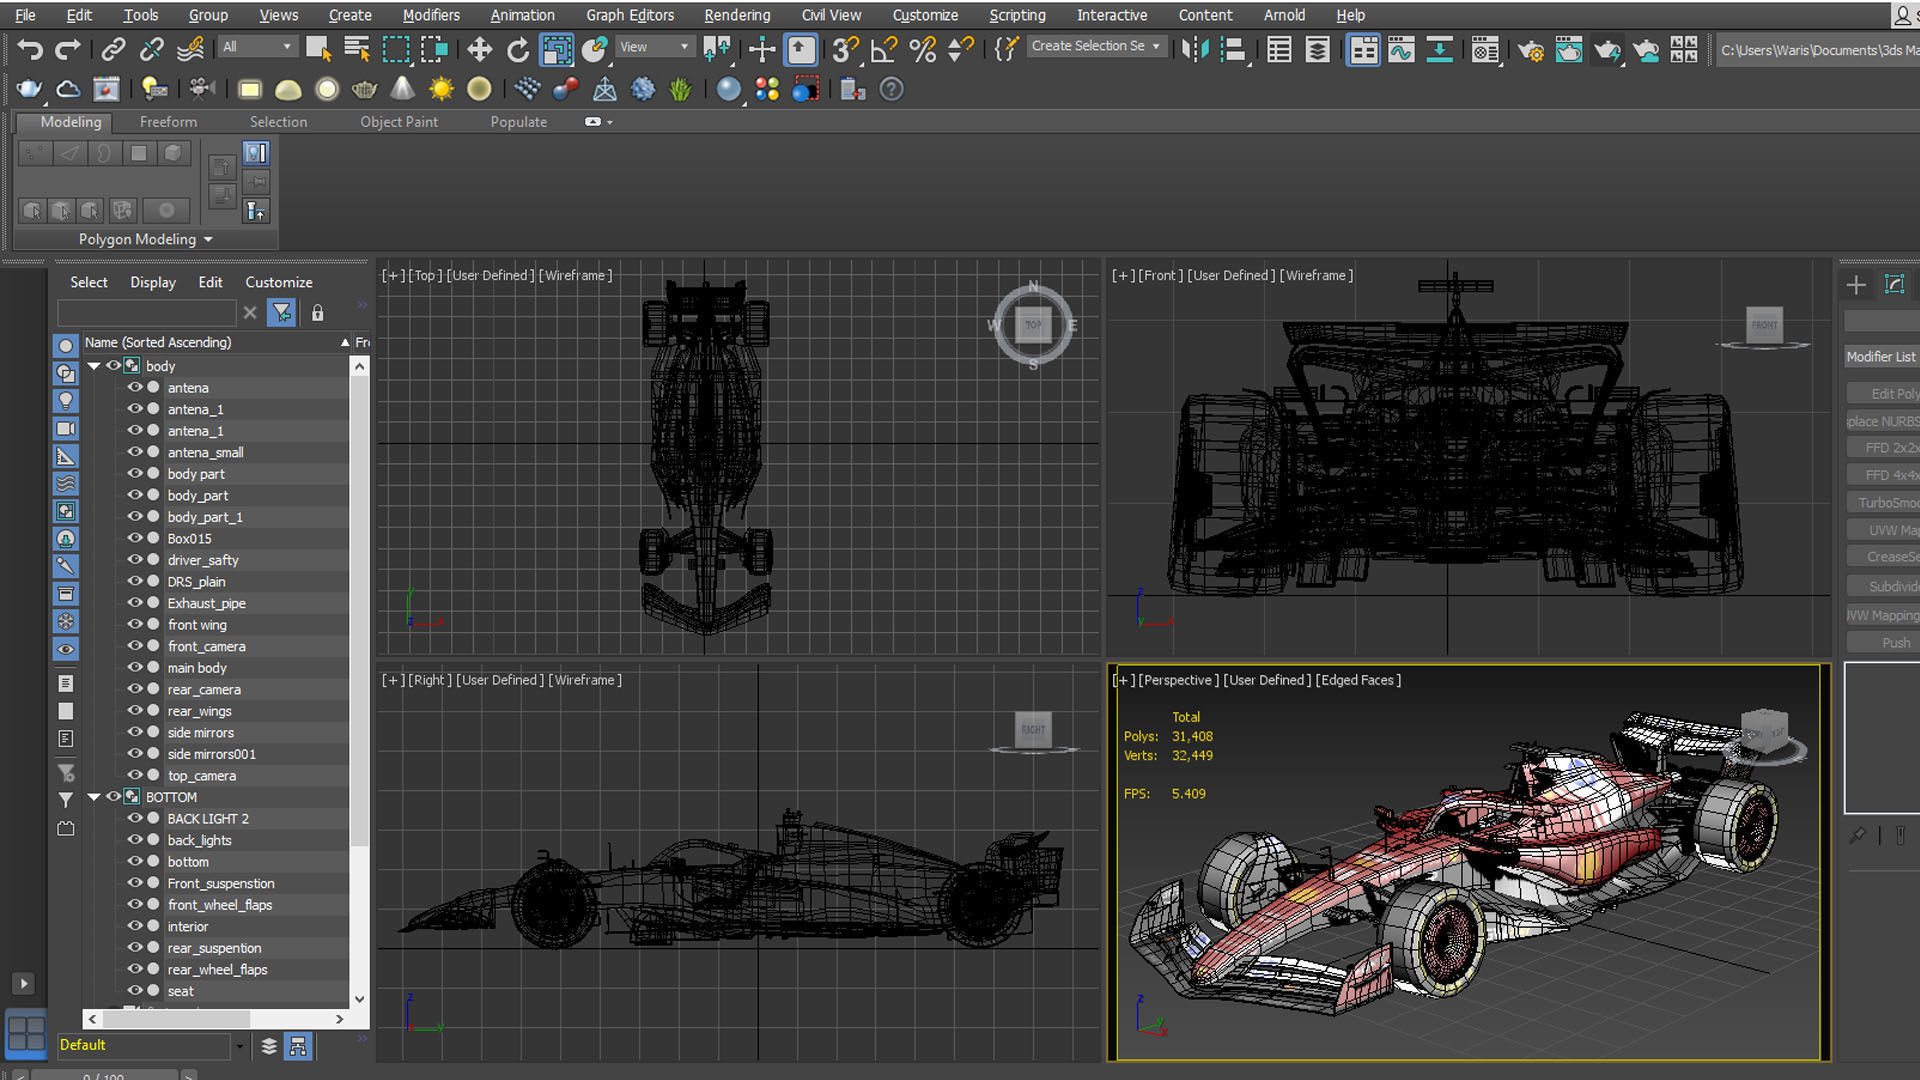
Task: Open the Default layer dropdown arrow
Action: pyautogui.click(x=239, y=1046)
